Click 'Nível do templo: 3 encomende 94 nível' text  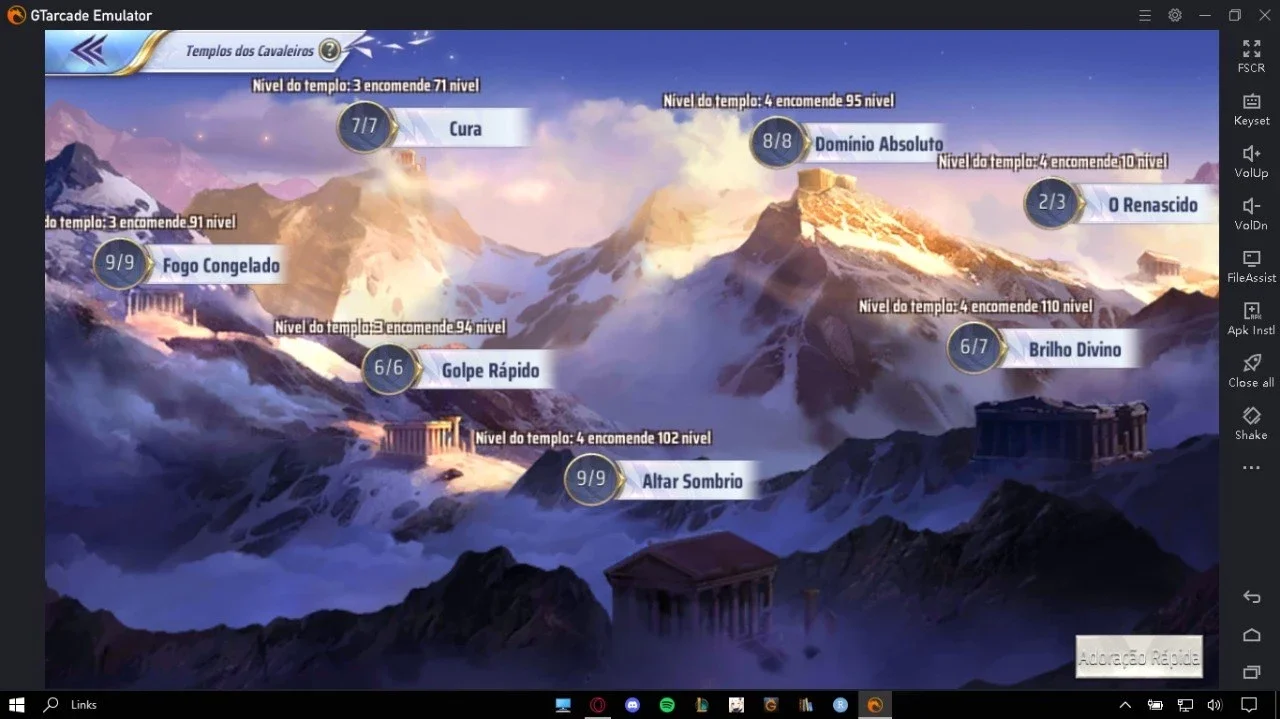point(390,327)
